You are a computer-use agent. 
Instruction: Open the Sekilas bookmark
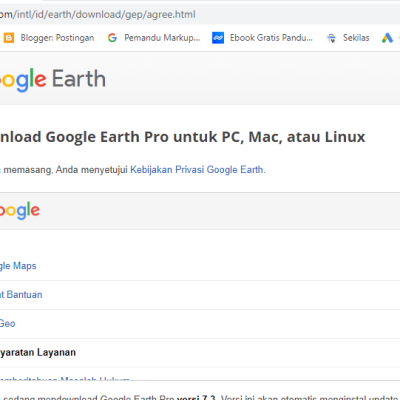[356, 38]
